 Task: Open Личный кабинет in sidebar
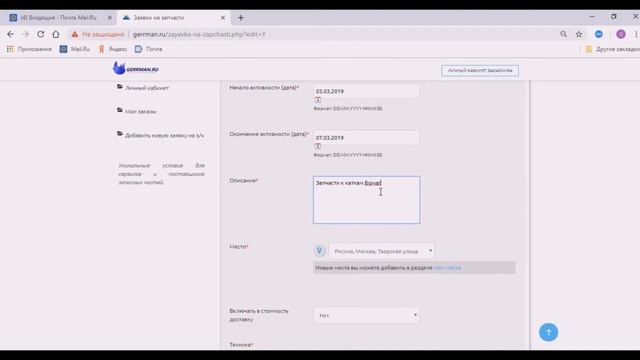147,88
